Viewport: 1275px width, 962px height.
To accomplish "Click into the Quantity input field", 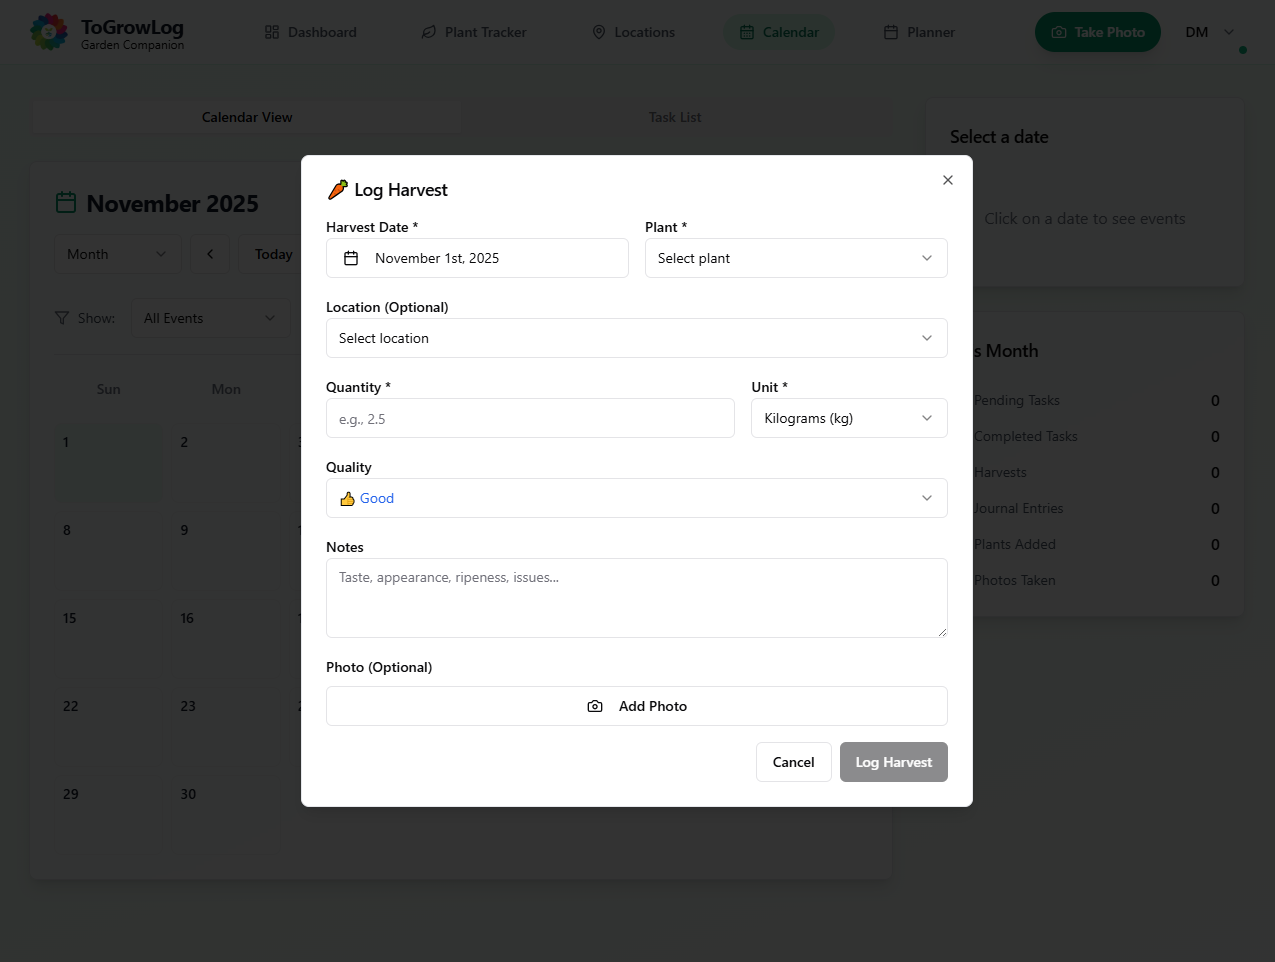I will tap(530, 418).
